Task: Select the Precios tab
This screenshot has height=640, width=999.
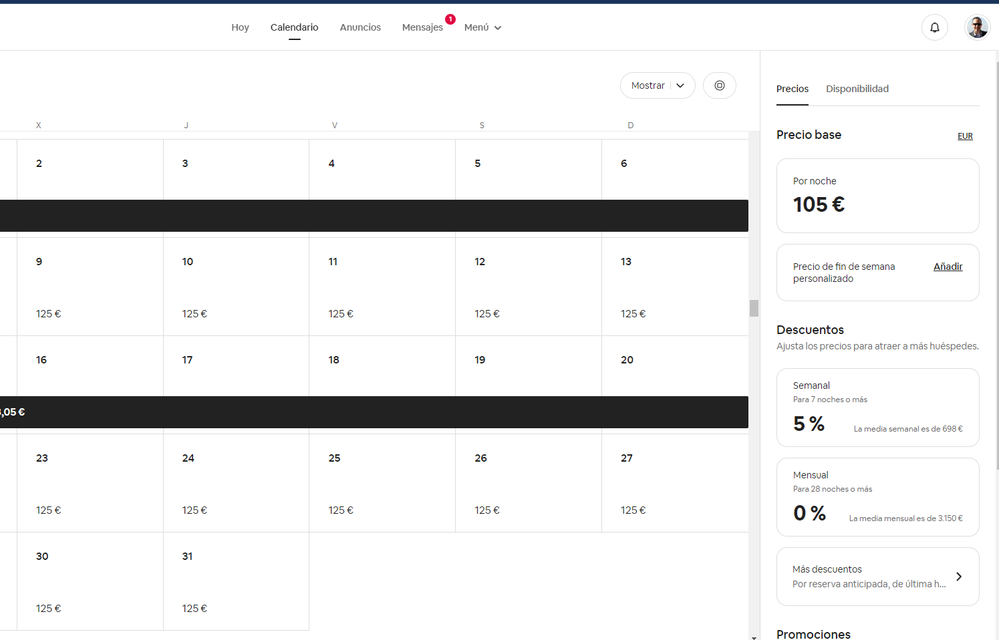Action: [792, 89]
